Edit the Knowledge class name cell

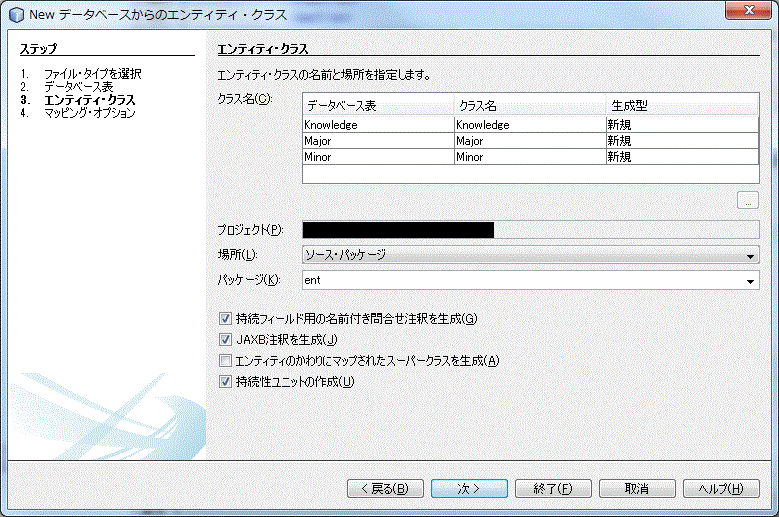(530, 125)
